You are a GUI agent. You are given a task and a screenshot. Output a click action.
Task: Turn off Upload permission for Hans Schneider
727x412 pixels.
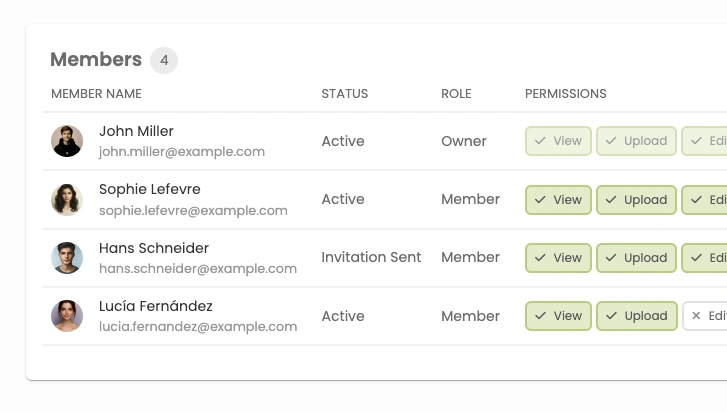point(637,258)
